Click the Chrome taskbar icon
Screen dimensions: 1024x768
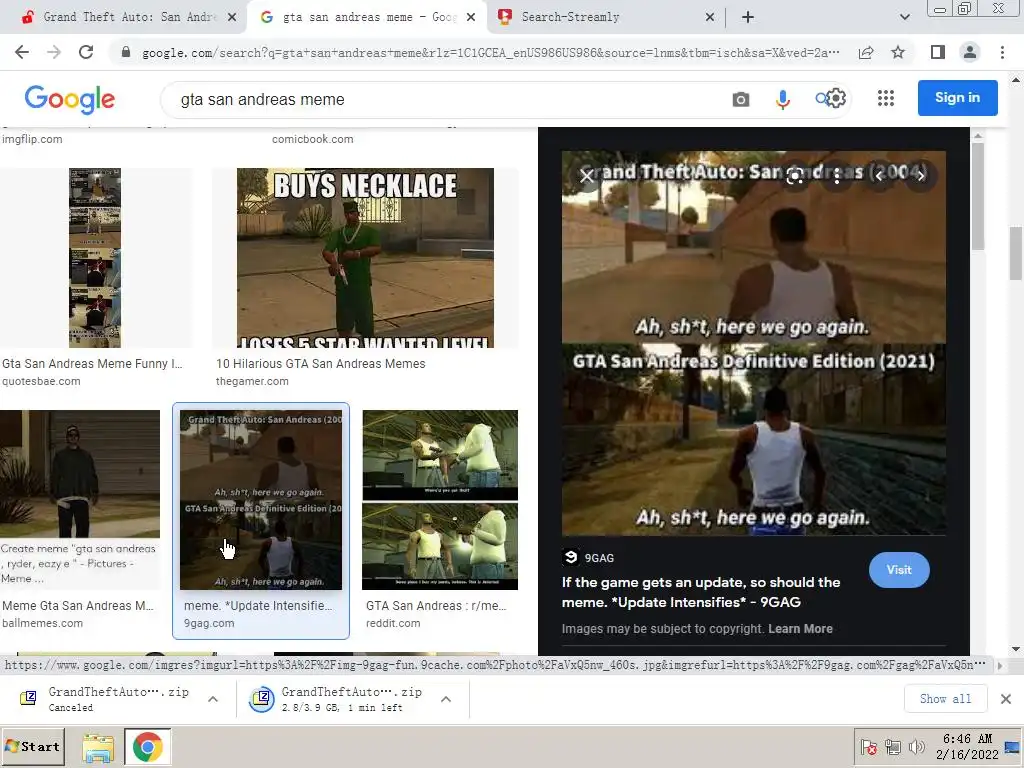(x=148, y=747)
